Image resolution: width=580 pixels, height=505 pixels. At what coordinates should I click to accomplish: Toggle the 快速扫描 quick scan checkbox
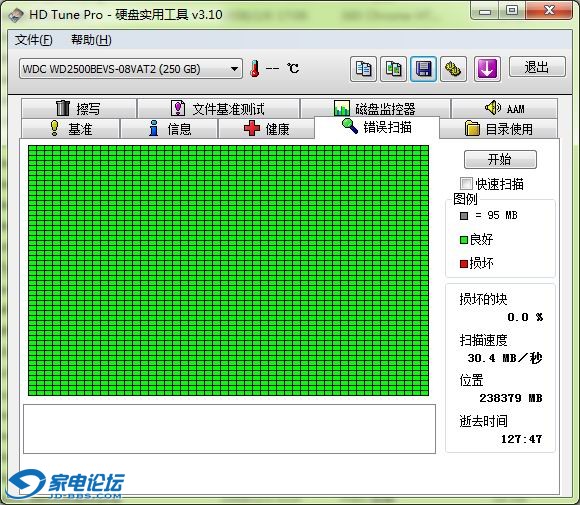[466, 184]
